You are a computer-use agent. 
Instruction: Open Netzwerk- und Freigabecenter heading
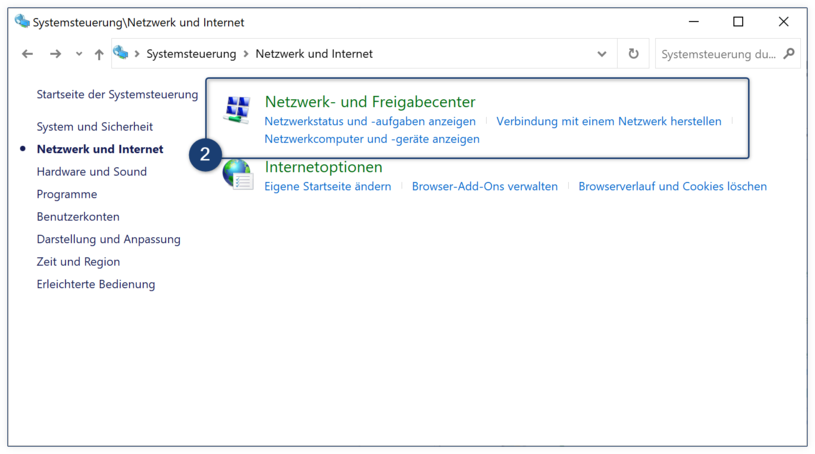370,101
